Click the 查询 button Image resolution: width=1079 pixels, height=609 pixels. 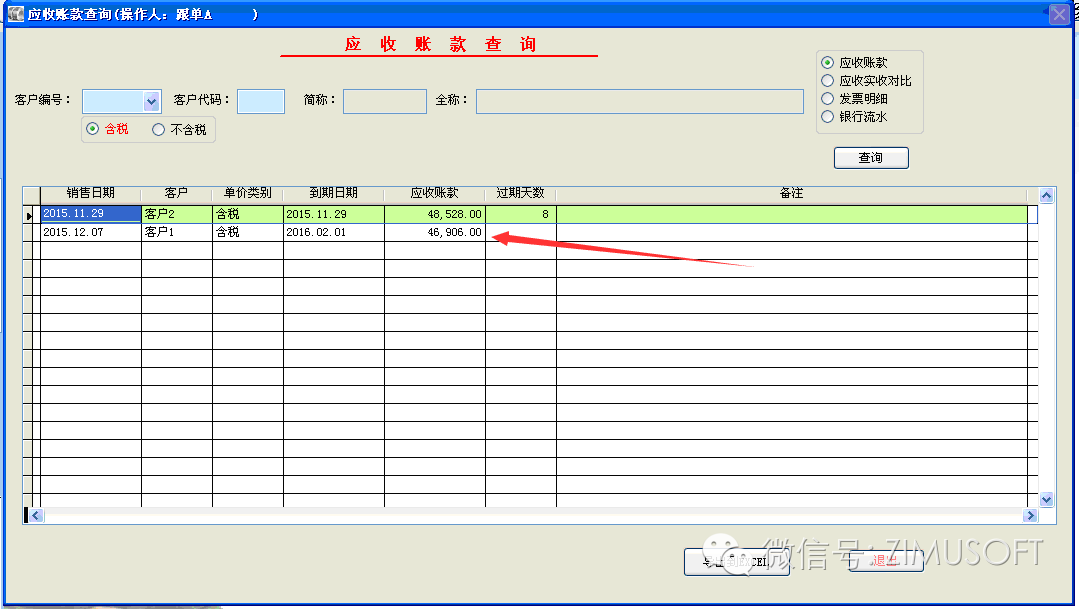[x=871, y=158]
